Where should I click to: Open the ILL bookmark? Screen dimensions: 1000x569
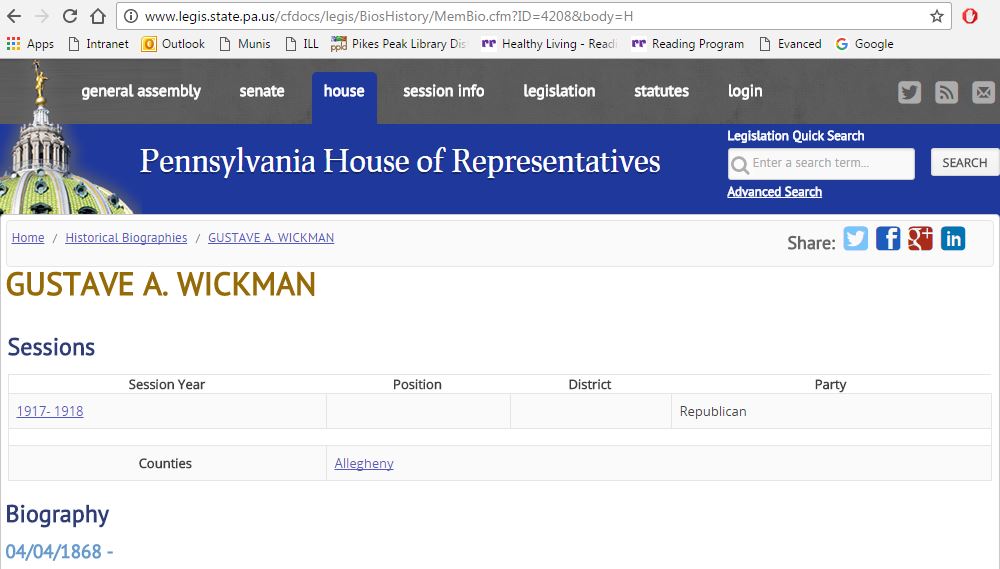tap(302, 43)
